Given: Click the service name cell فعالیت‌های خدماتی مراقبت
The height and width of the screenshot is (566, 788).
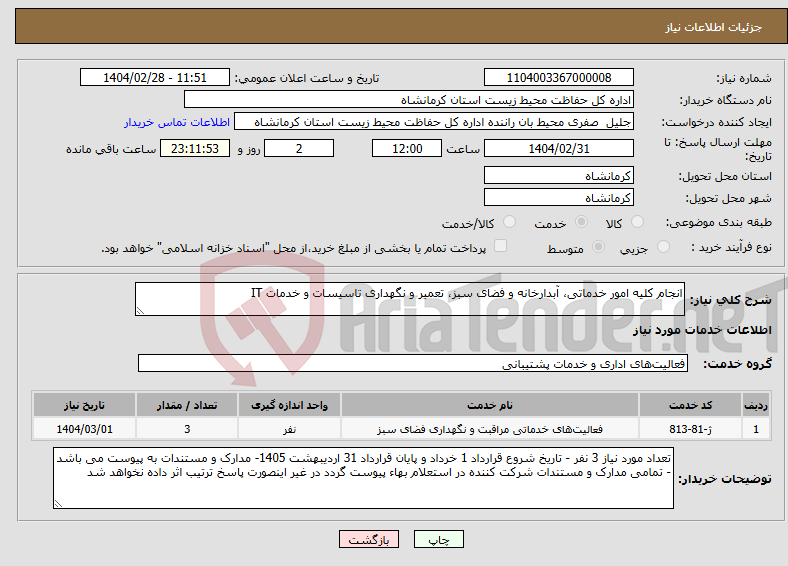Looking at the screenshot, I should click(490, 429).
